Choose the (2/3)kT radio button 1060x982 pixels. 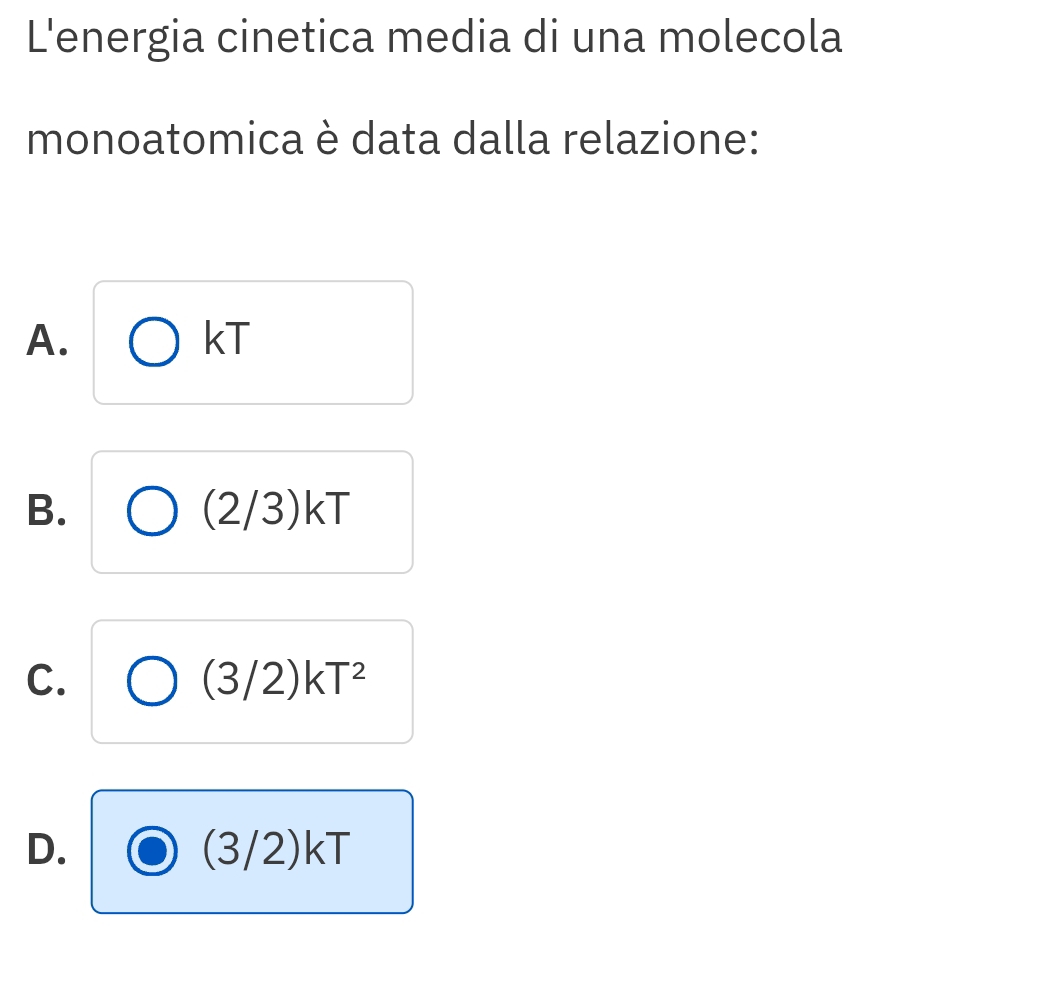pos(154,512)
